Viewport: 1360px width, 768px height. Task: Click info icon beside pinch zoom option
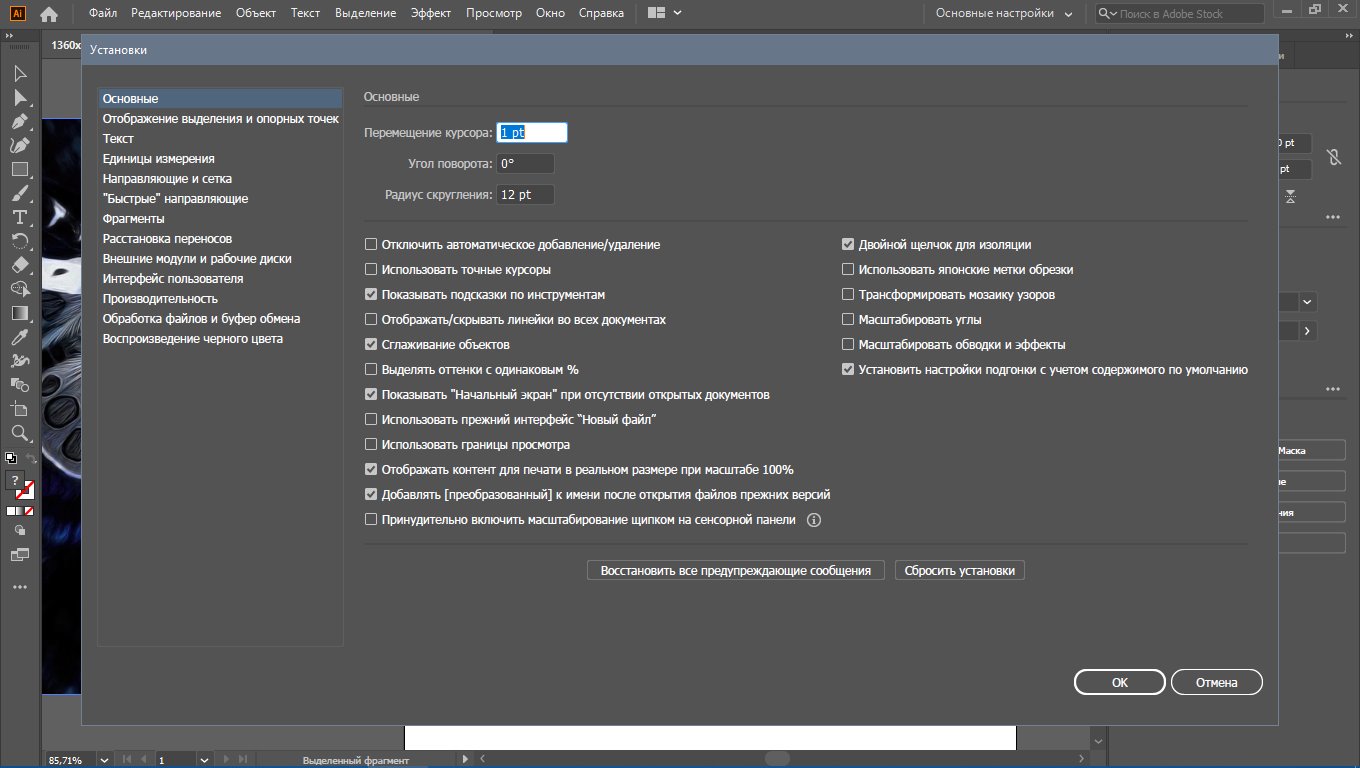(813, 520)
